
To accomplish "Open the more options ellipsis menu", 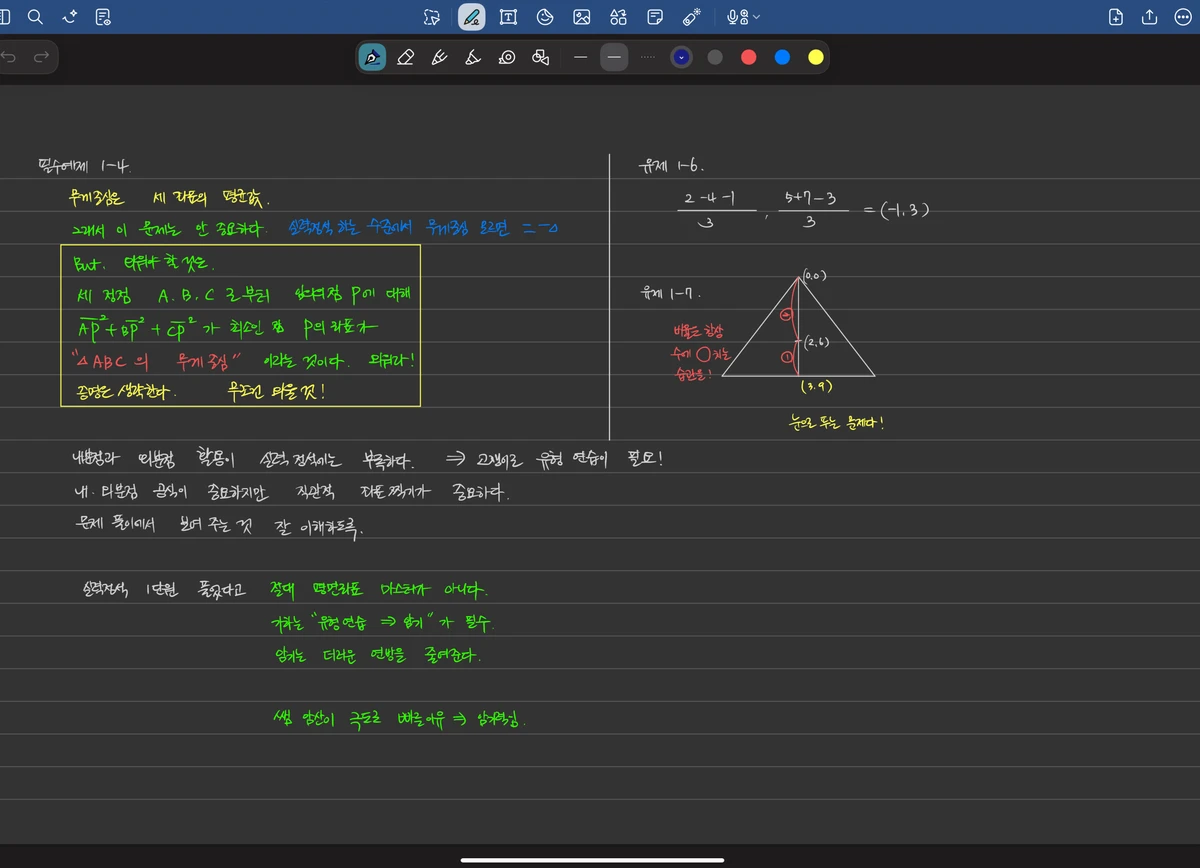I will tap(1181, 17).
